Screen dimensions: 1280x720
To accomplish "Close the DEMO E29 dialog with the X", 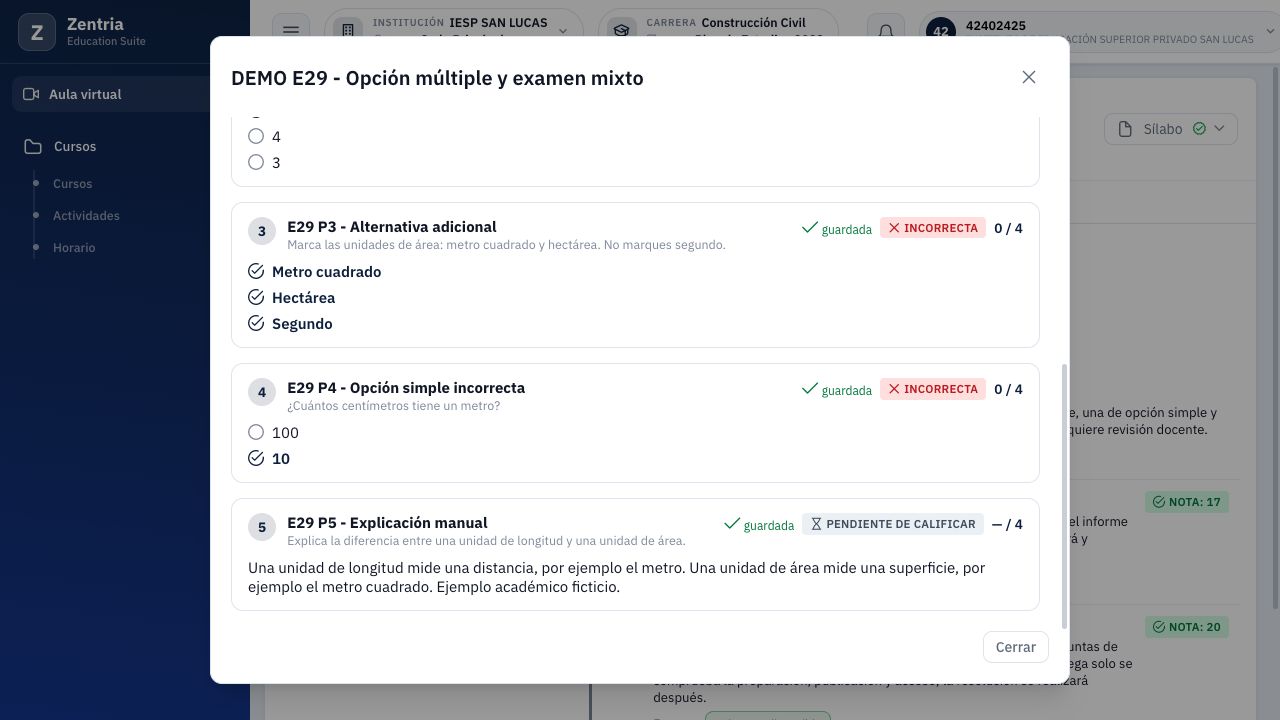I will click(x=1029, y=77).
